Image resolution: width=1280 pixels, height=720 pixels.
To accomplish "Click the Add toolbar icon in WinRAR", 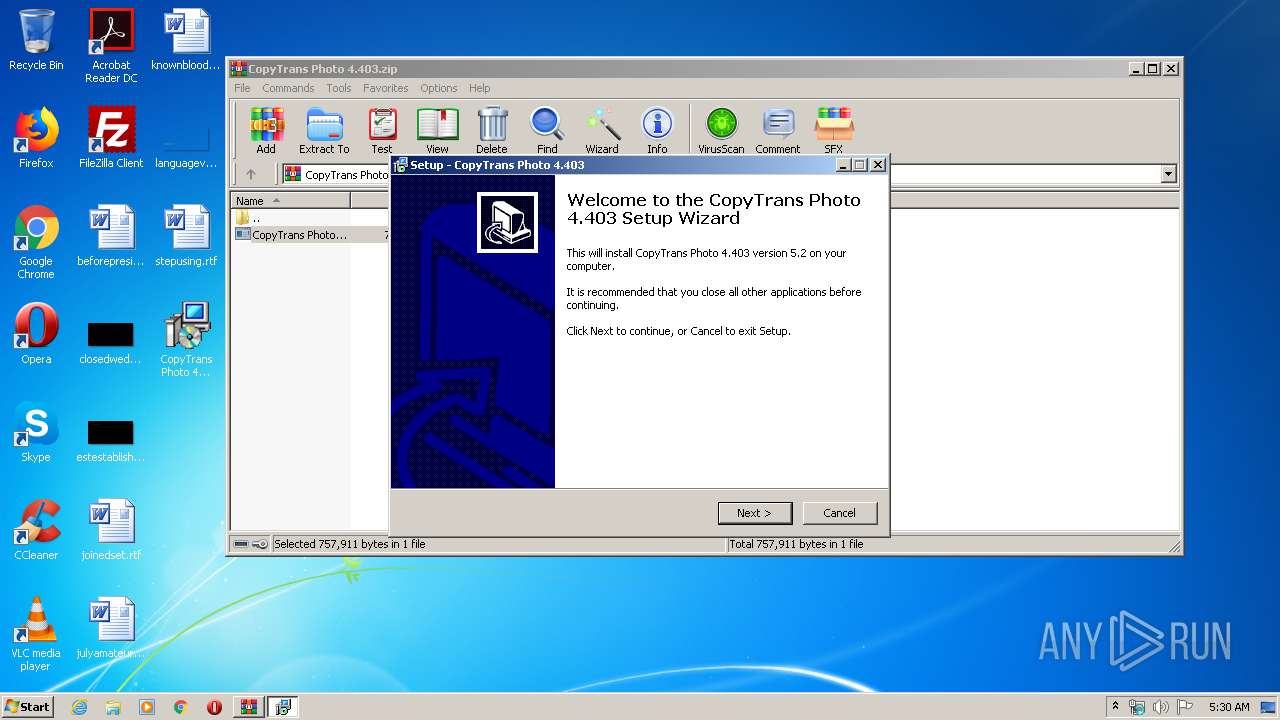I will [x=266, y=131].
